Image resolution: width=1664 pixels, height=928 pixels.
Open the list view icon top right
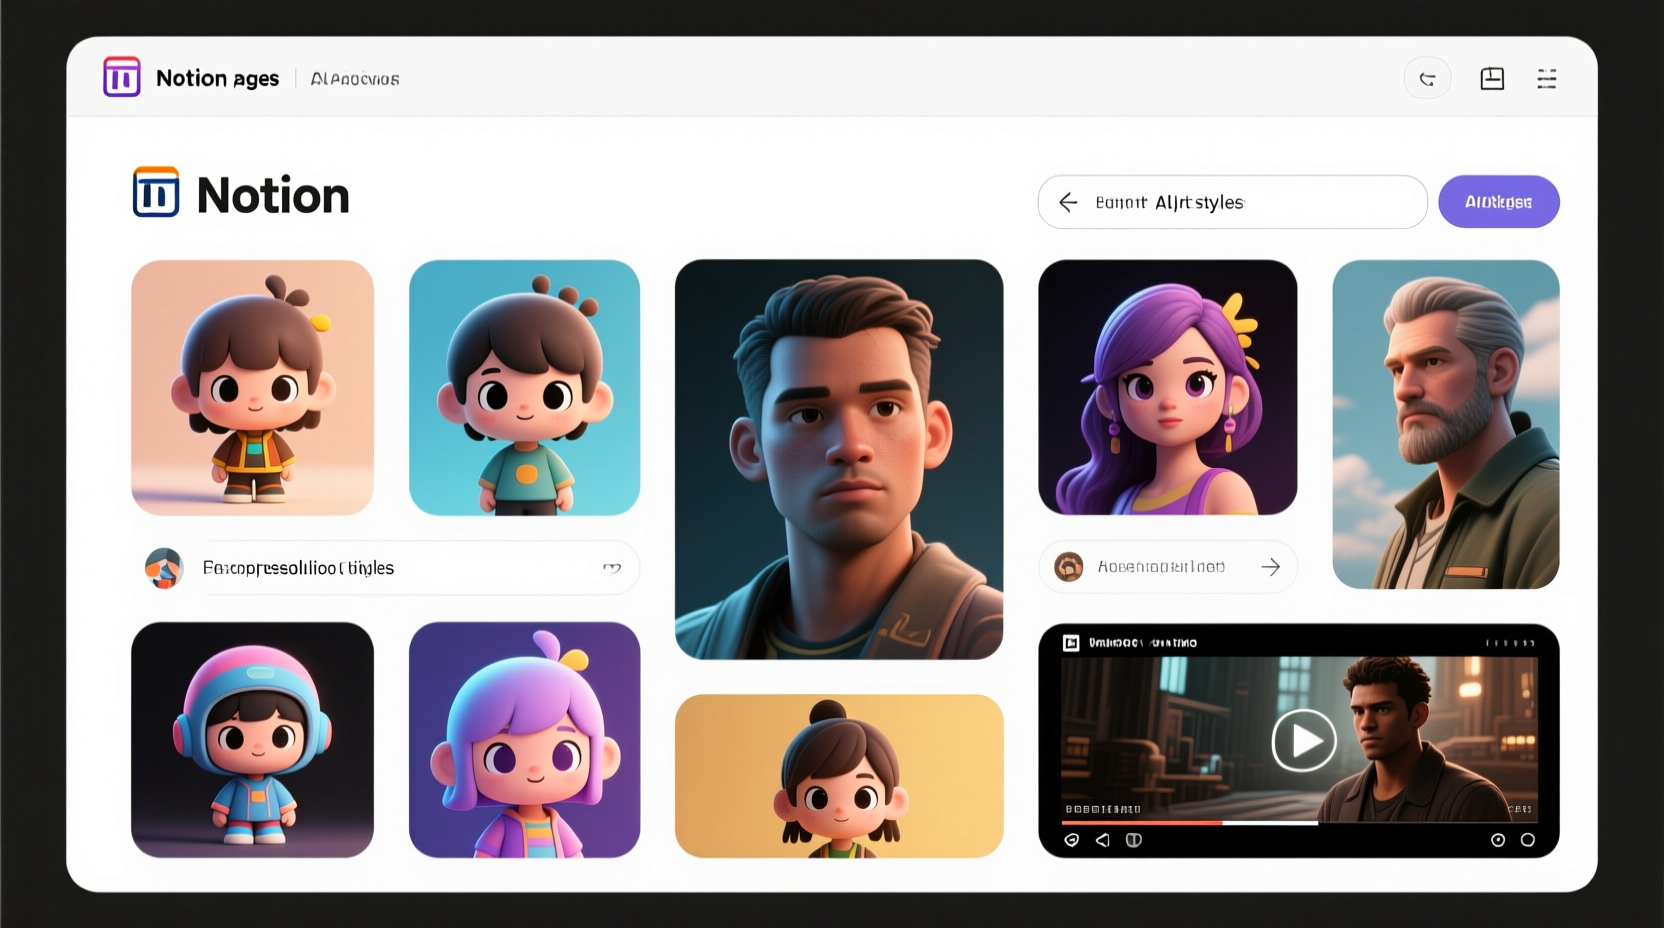1547,78
